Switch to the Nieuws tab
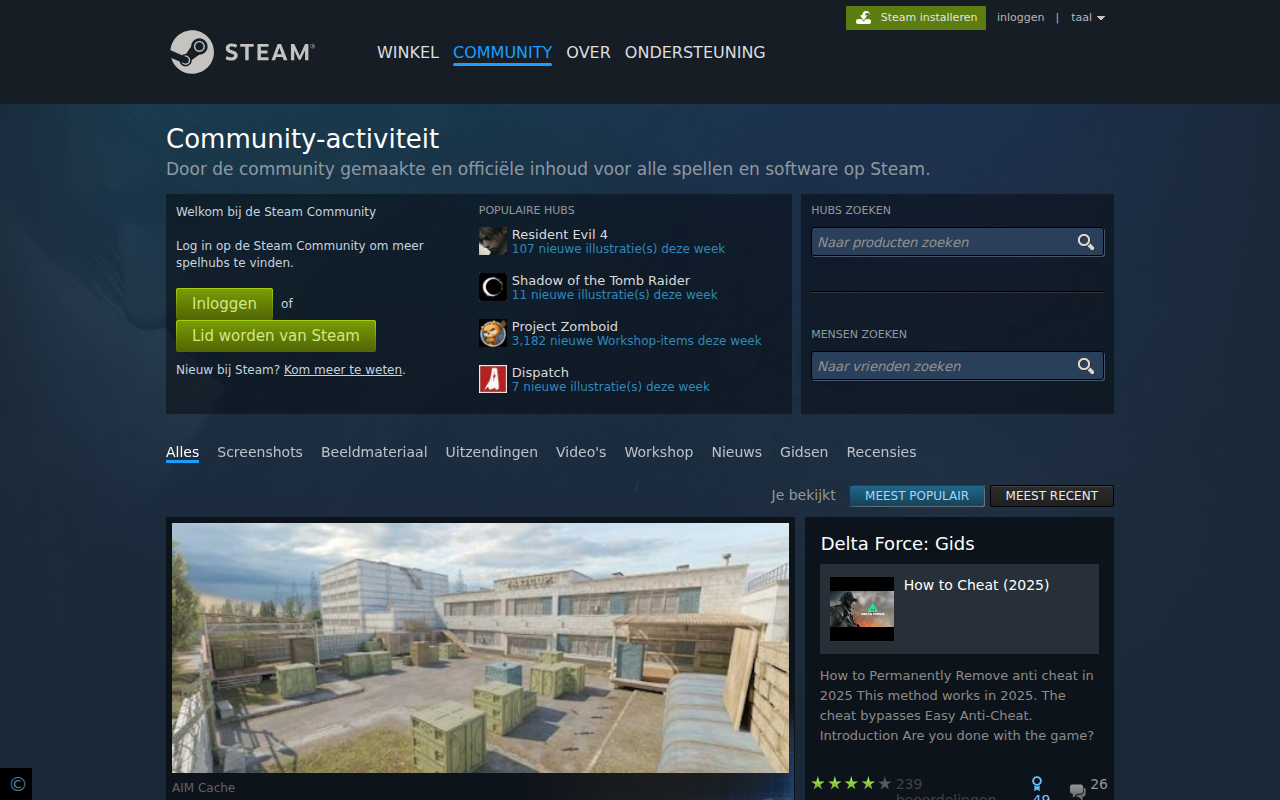The height and width of the screenshot is (800, 1280). (x=737, y=452)
